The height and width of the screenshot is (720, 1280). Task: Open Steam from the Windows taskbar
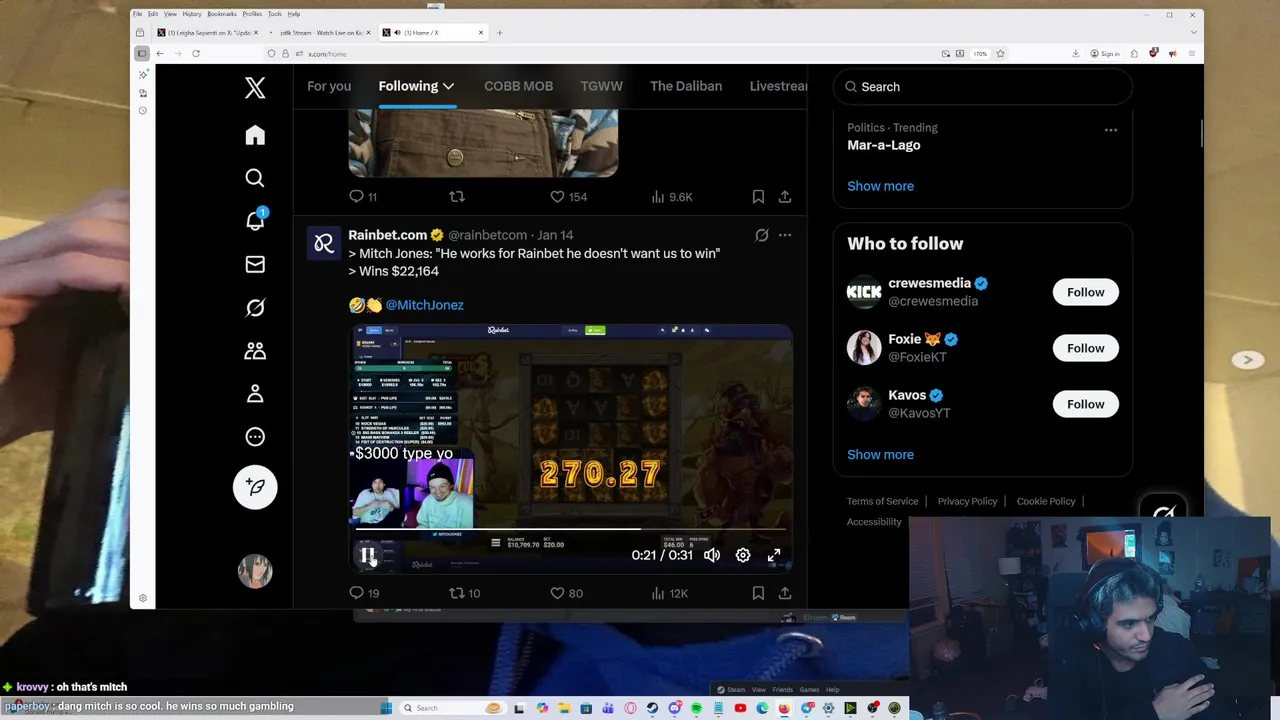(652, 708)
